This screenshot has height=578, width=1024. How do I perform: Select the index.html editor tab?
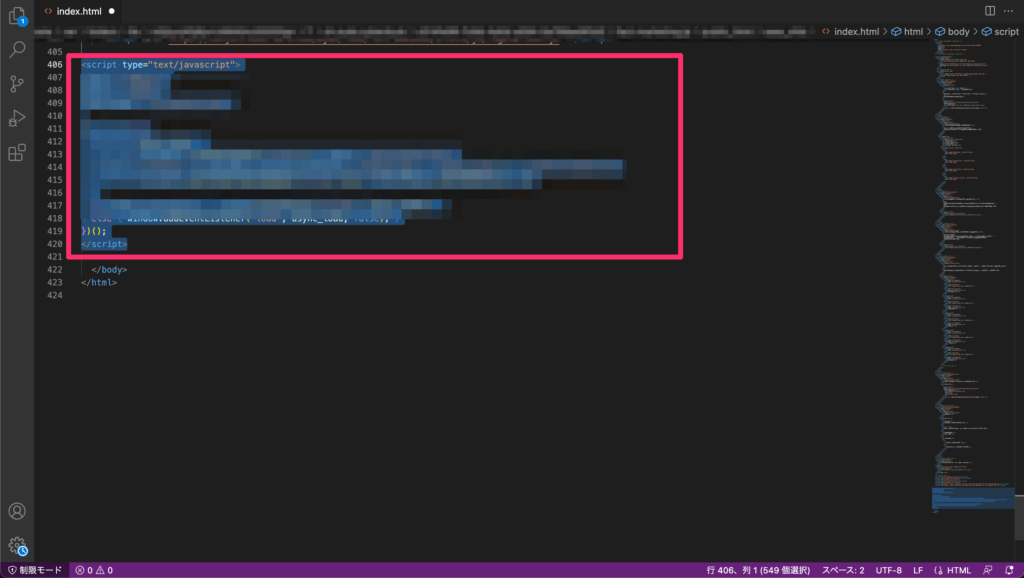[79, 11]
